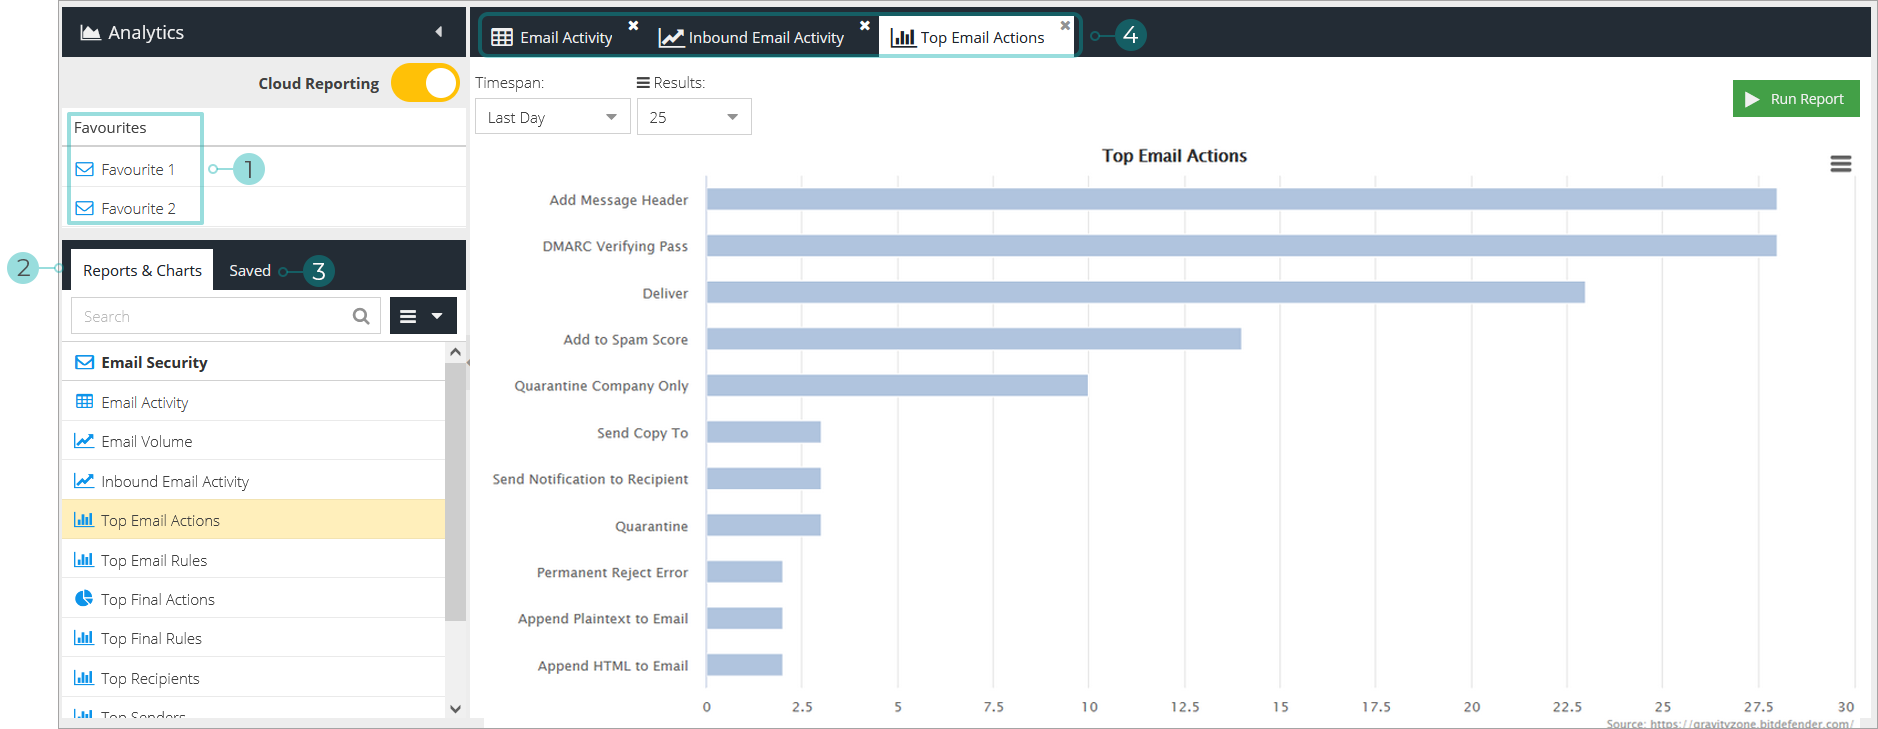Click the magnifier search icon

click(x=361, y=316)
